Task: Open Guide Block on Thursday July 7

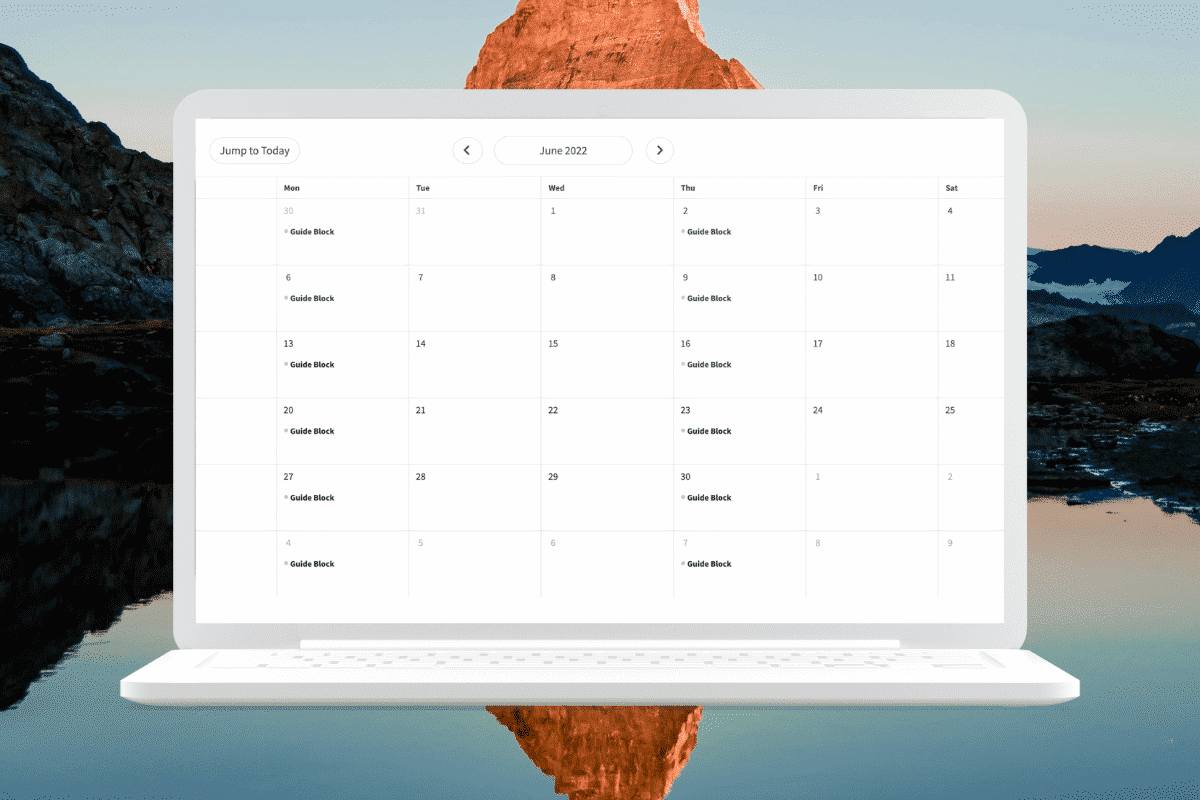Action: coord(707,564)
